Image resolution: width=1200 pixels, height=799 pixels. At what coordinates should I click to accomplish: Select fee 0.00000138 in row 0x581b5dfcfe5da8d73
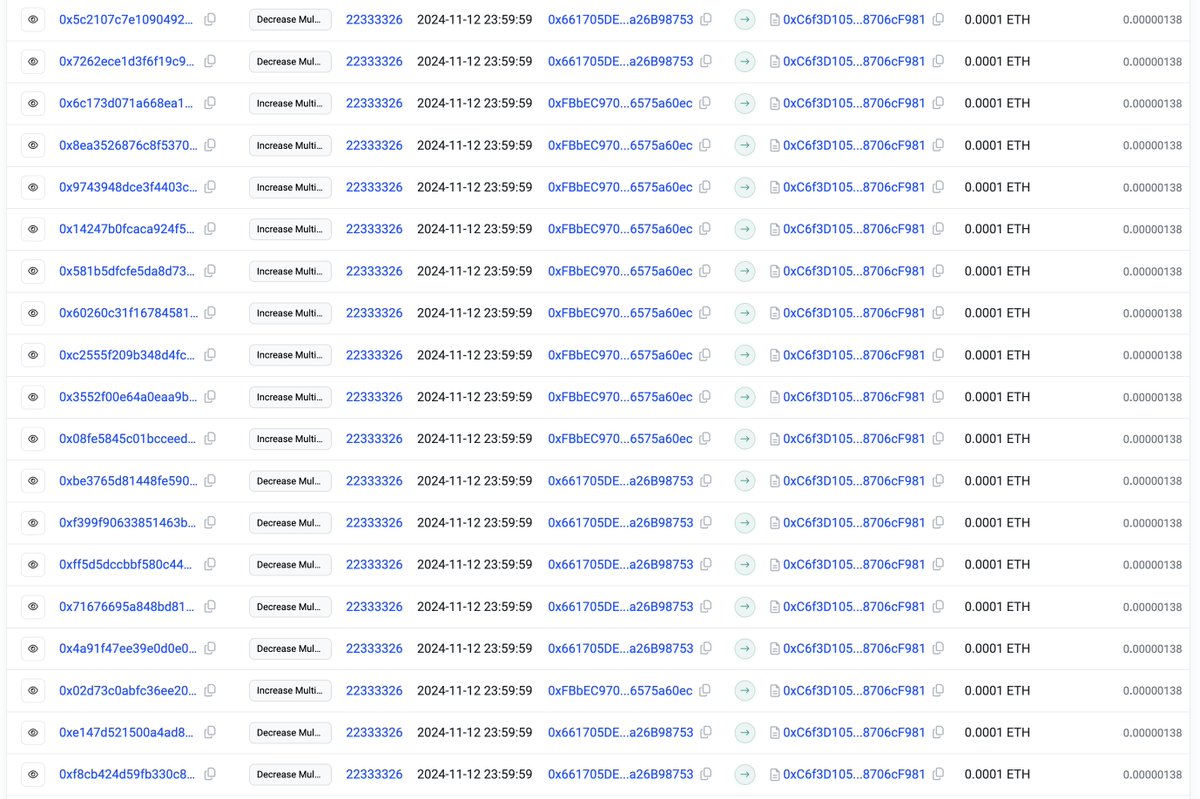(1152, 272)
